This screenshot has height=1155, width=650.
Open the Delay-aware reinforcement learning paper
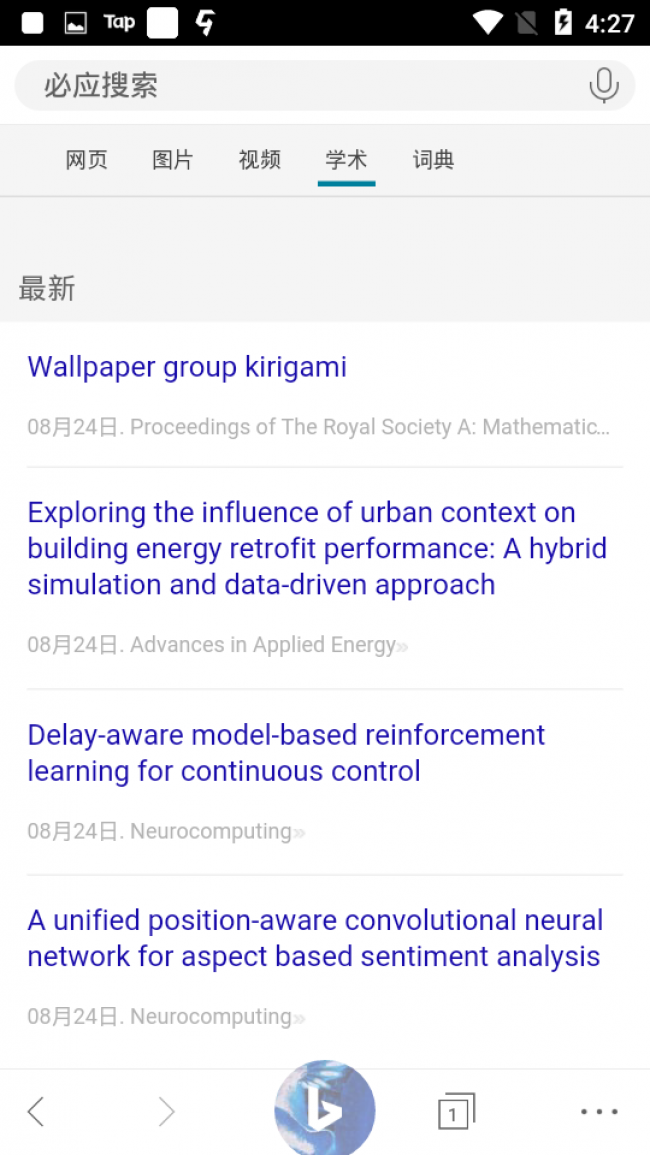pos(286,753)
